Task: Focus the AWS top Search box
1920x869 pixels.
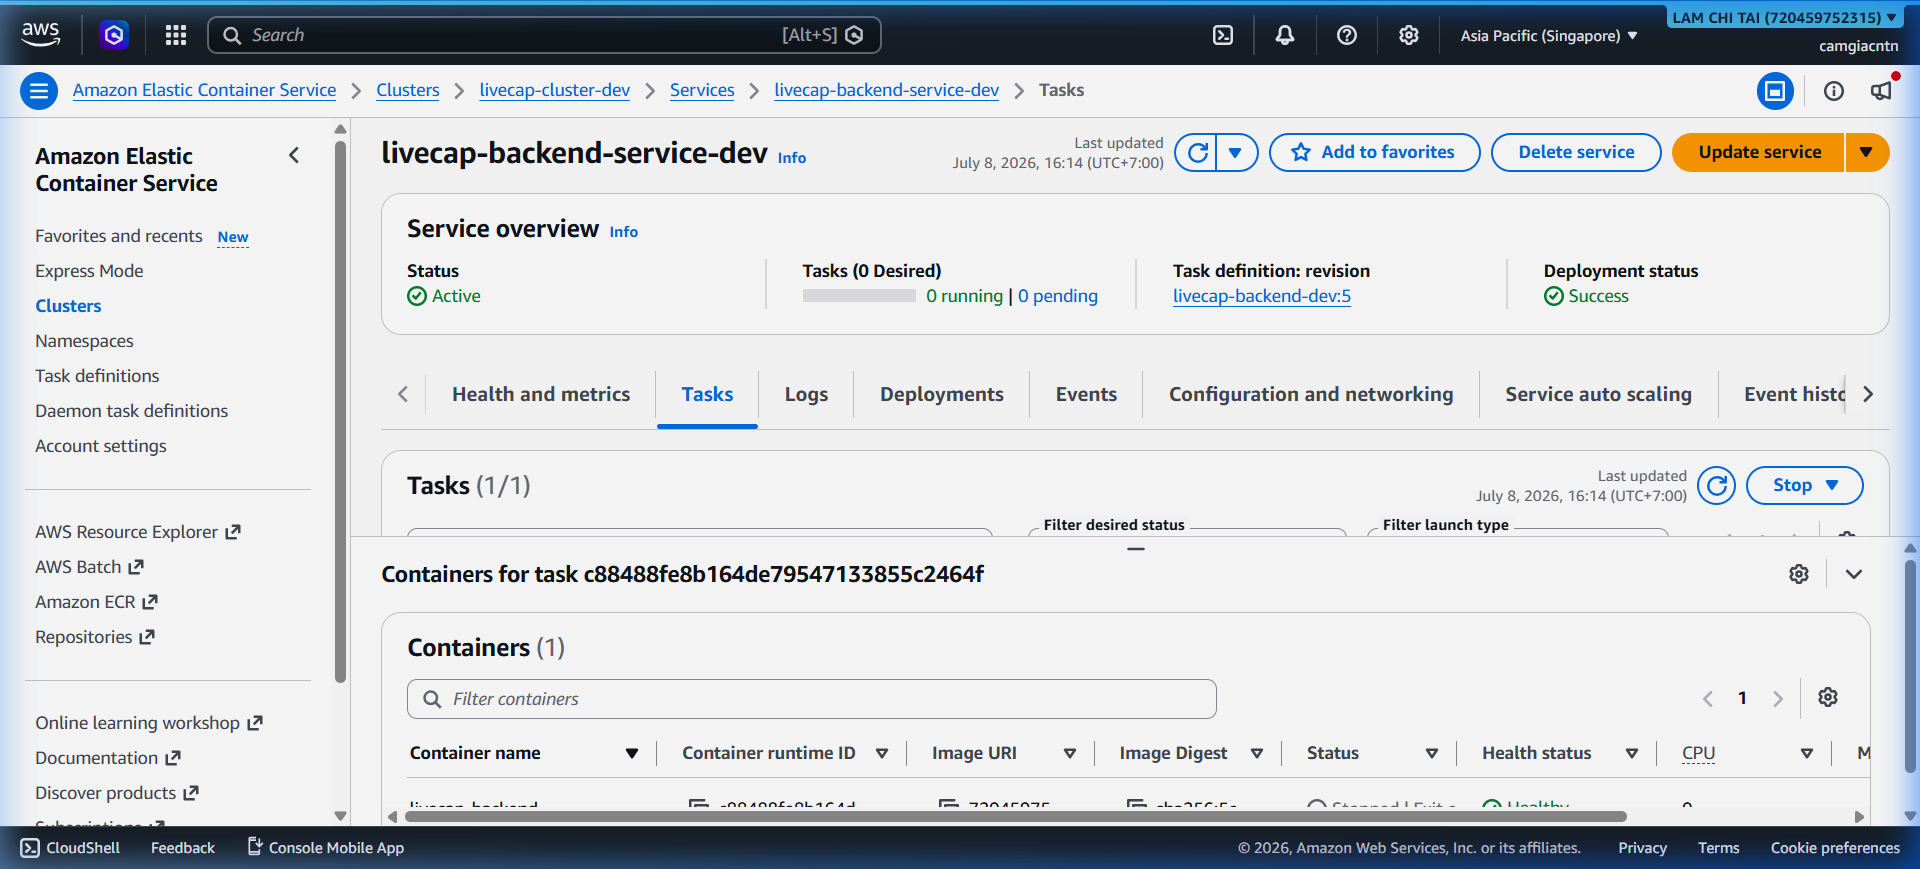Action: (544, 35)
